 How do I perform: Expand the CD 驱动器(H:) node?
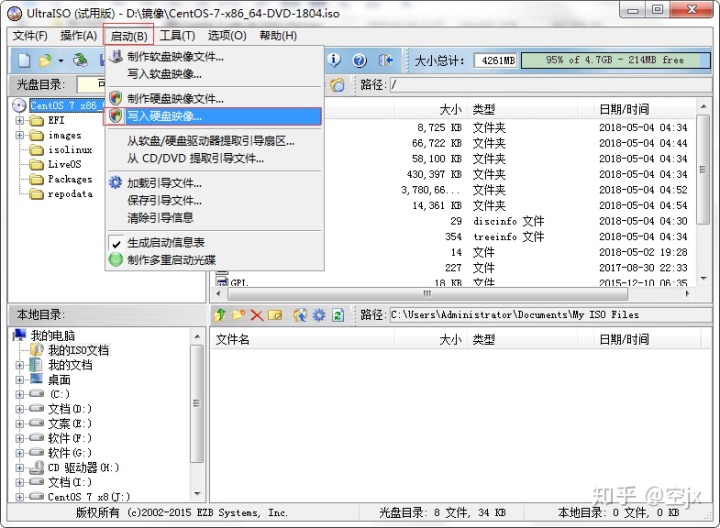click(x=20, y=468)
